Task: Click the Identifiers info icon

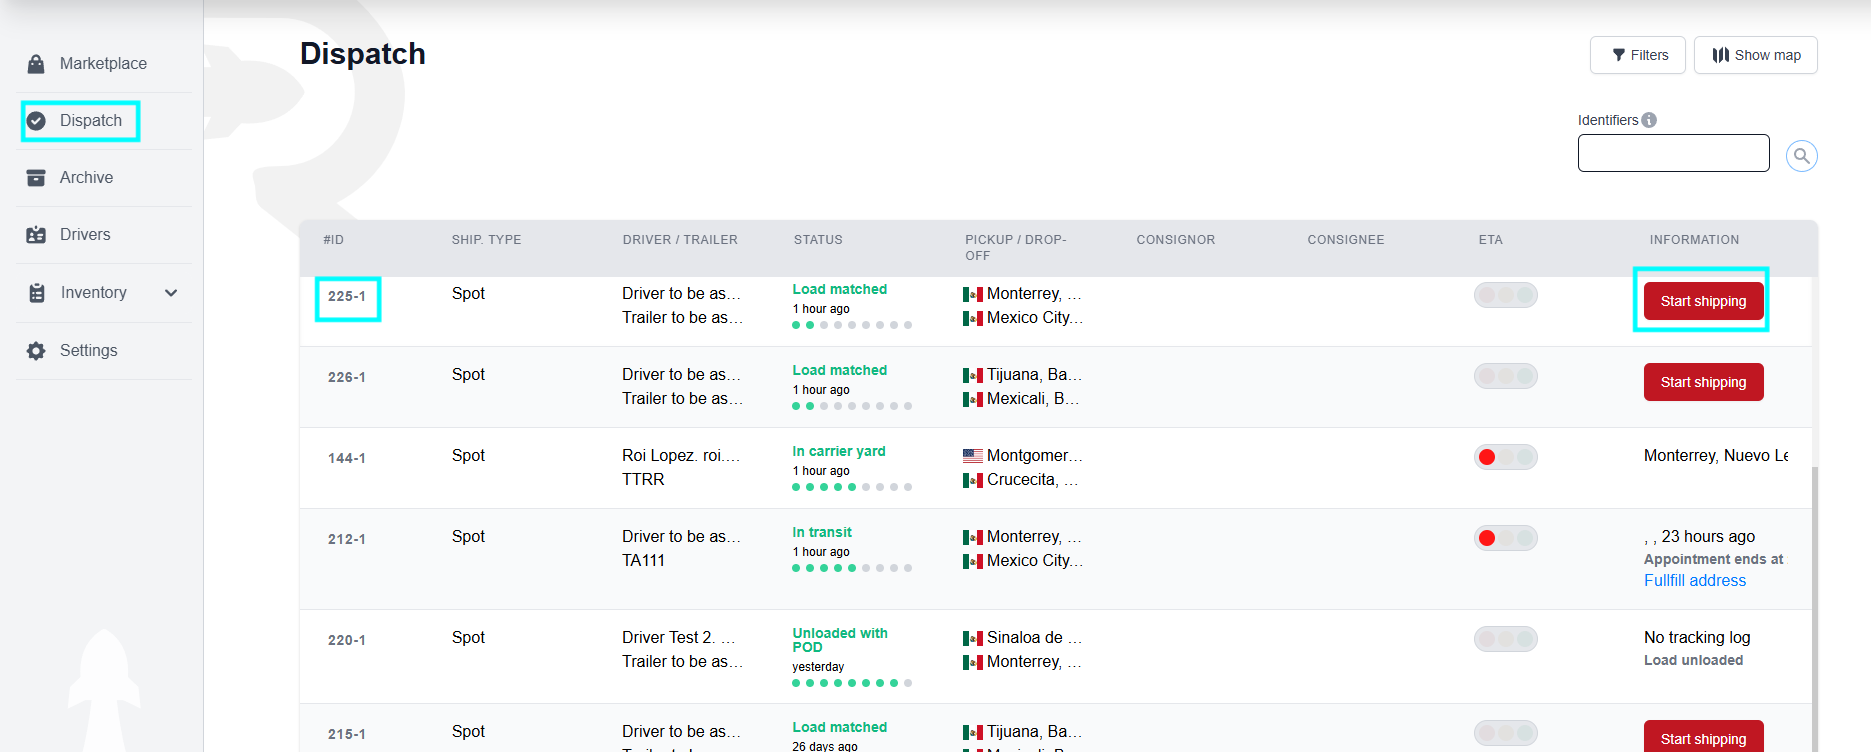Action: [1649, 120]
